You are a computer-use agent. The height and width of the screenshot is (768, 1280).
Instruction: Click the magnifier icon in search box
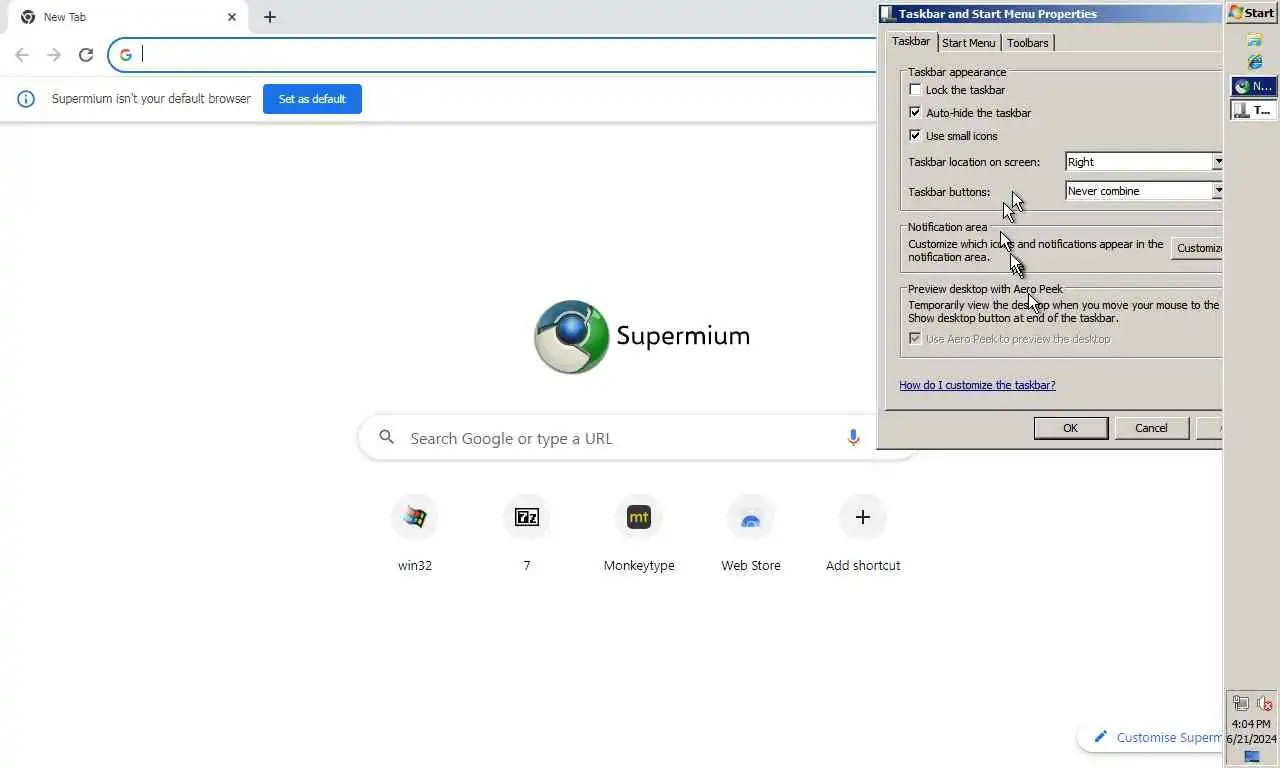click(x=387, y=437)
